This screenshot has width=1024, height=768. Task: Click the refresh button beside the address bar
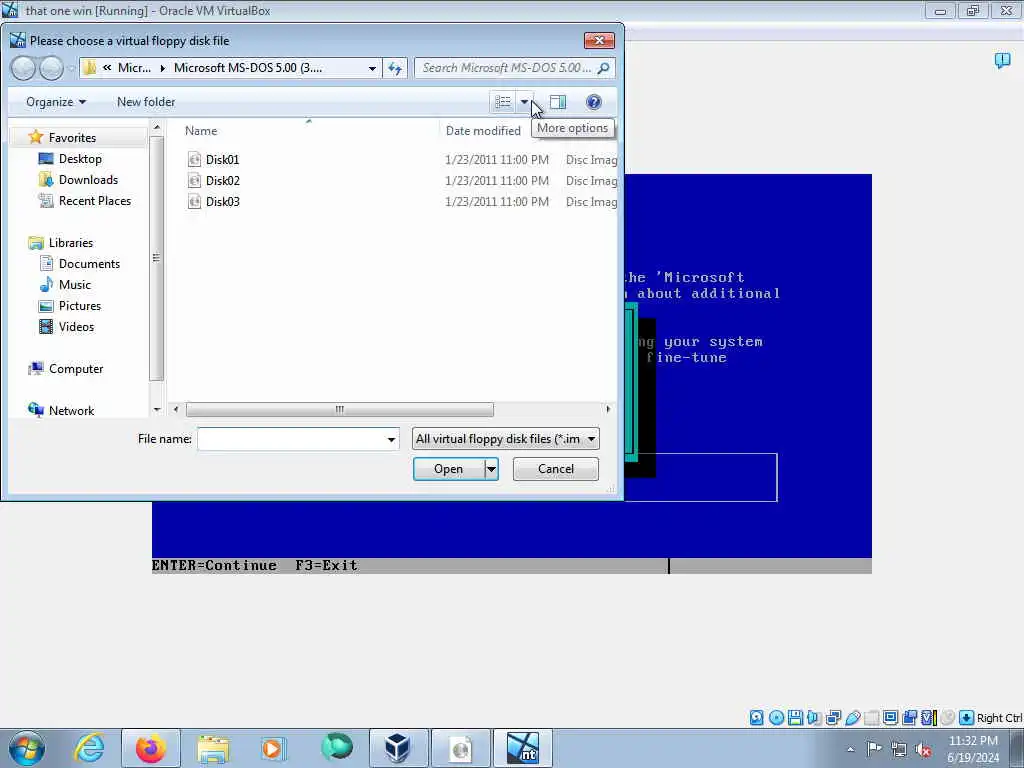pyautogui.click(x=395, y=68)
